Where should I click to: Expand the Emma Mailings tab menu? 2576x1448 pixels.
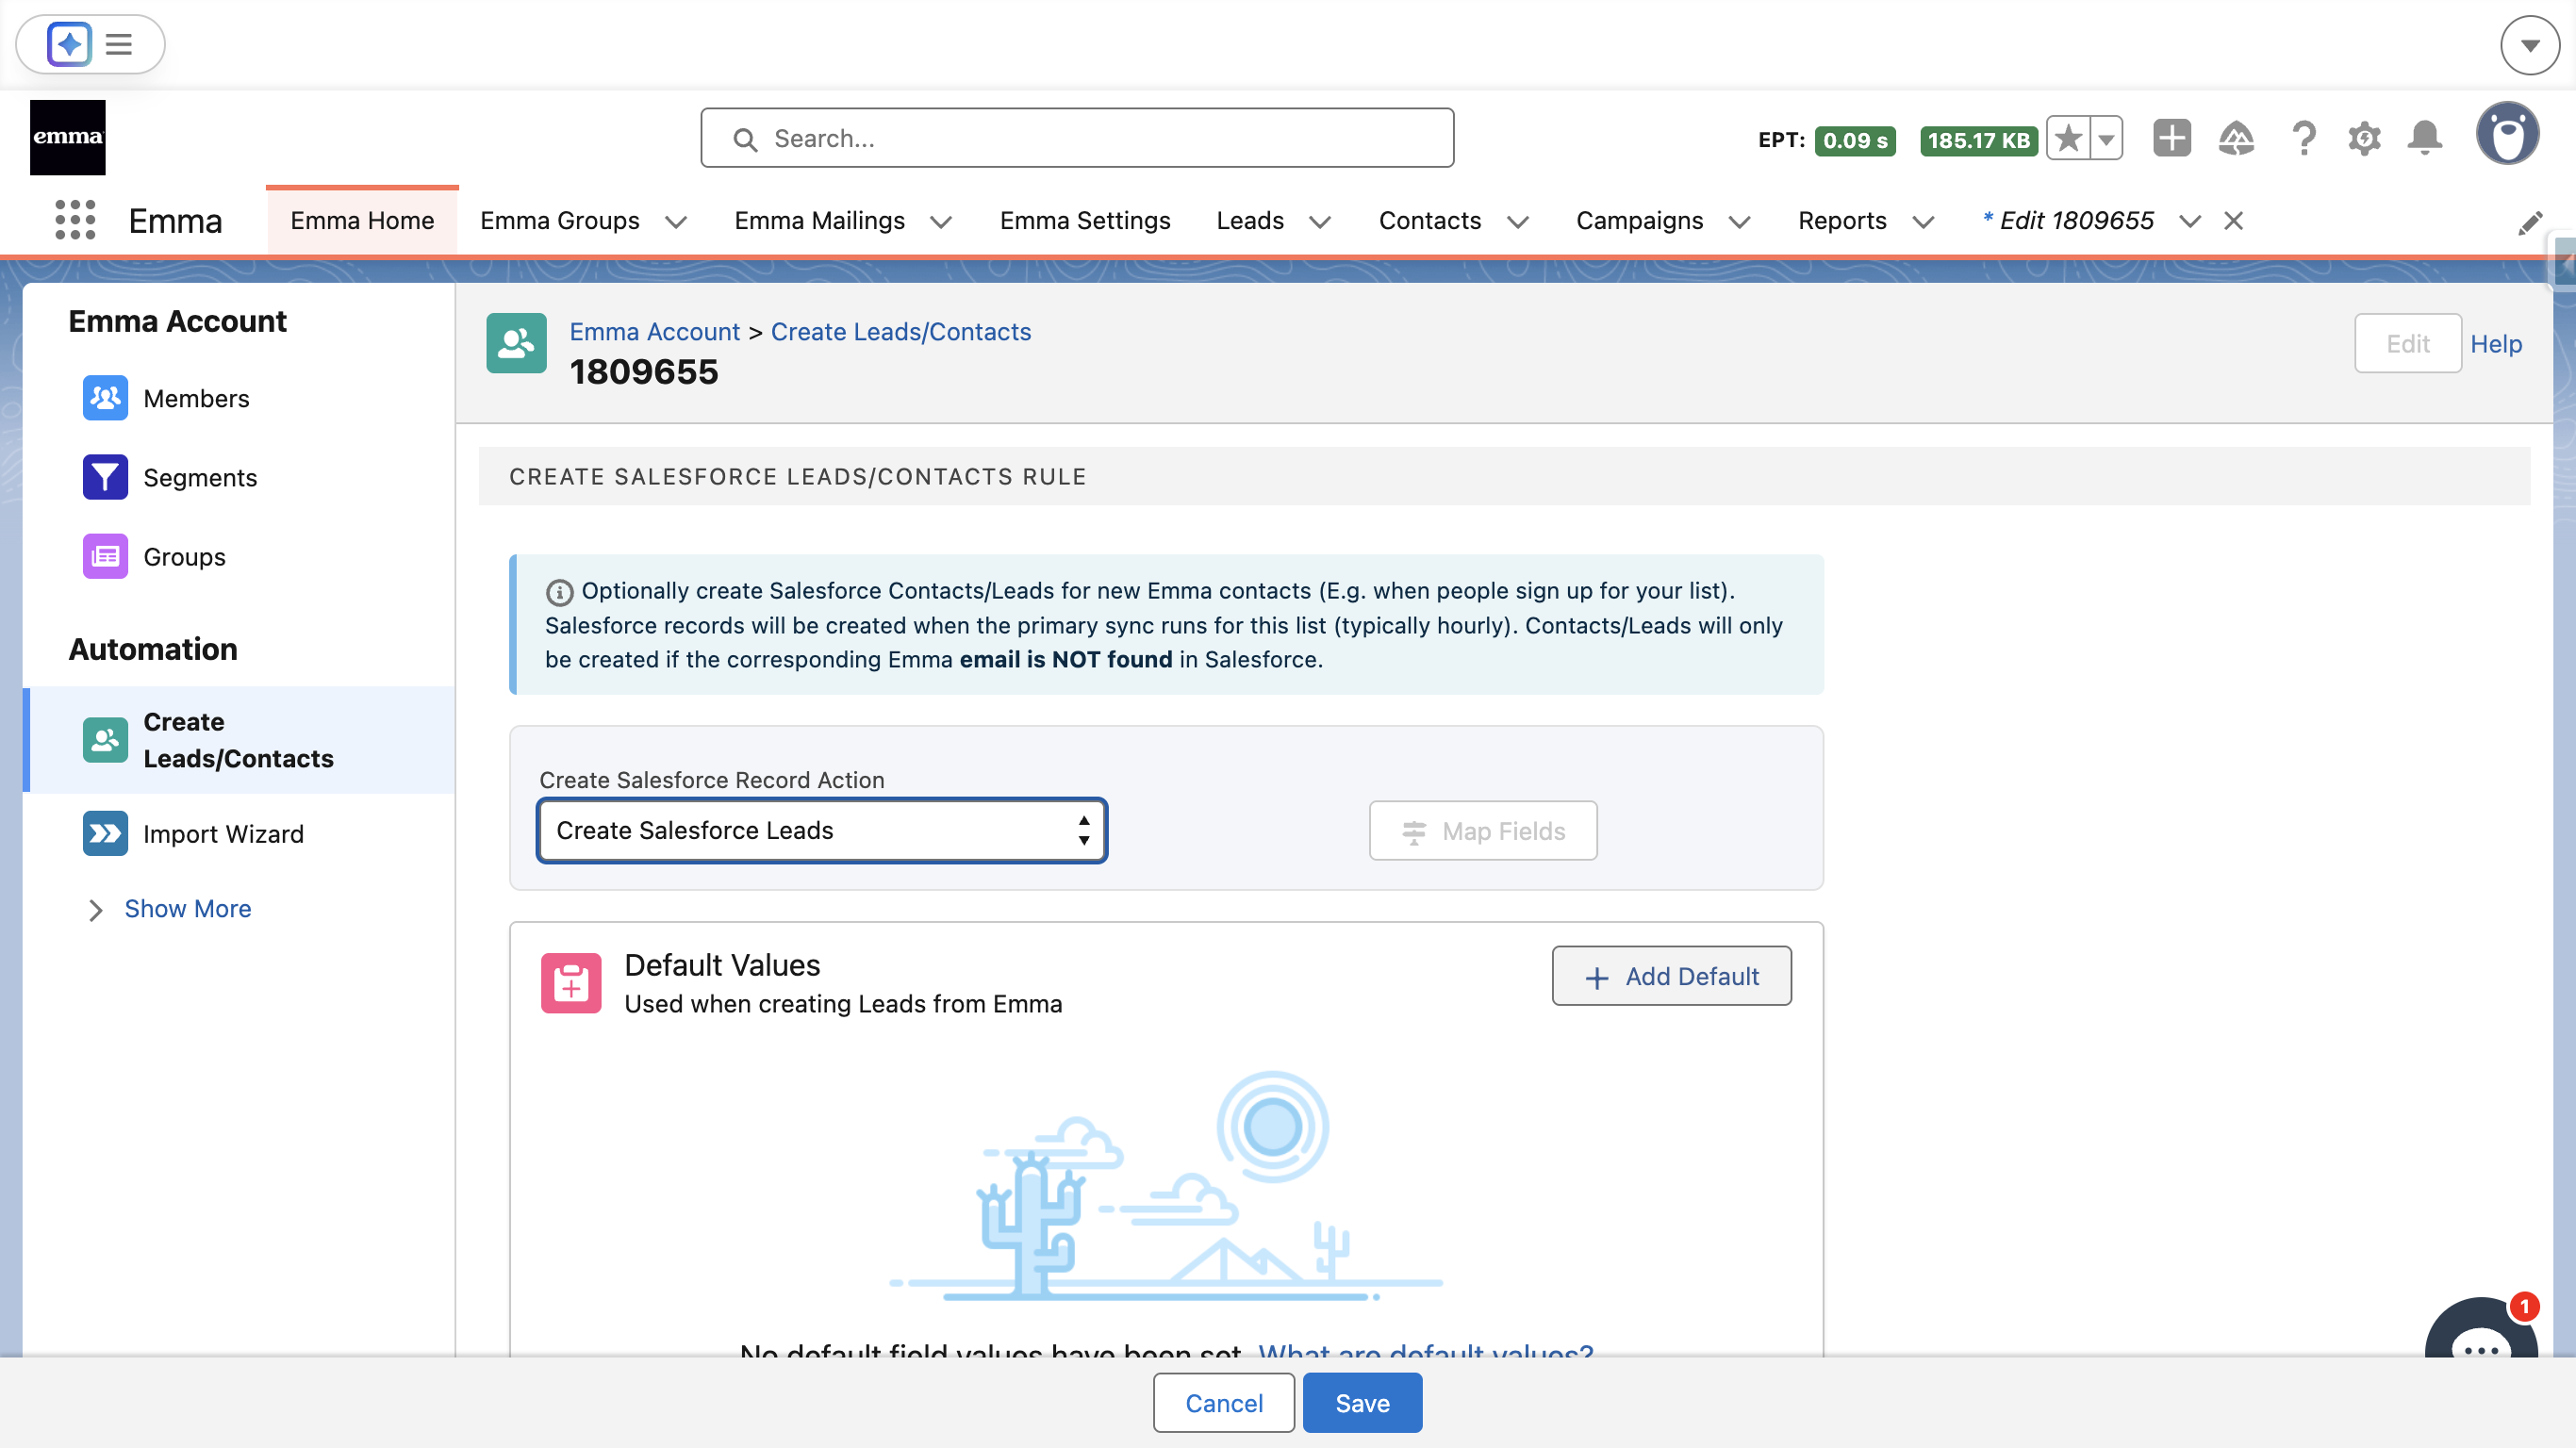941,222
